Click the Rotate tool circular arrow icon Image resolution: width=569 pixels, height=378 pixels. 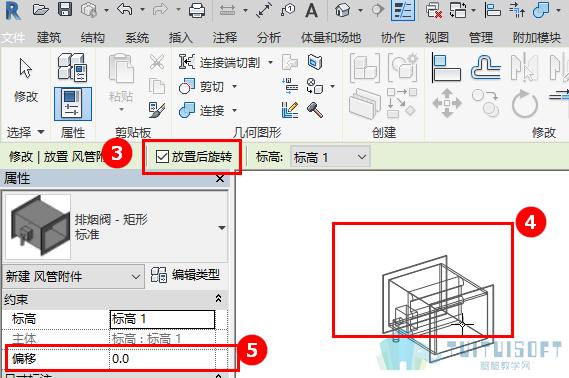coord(524,104)
